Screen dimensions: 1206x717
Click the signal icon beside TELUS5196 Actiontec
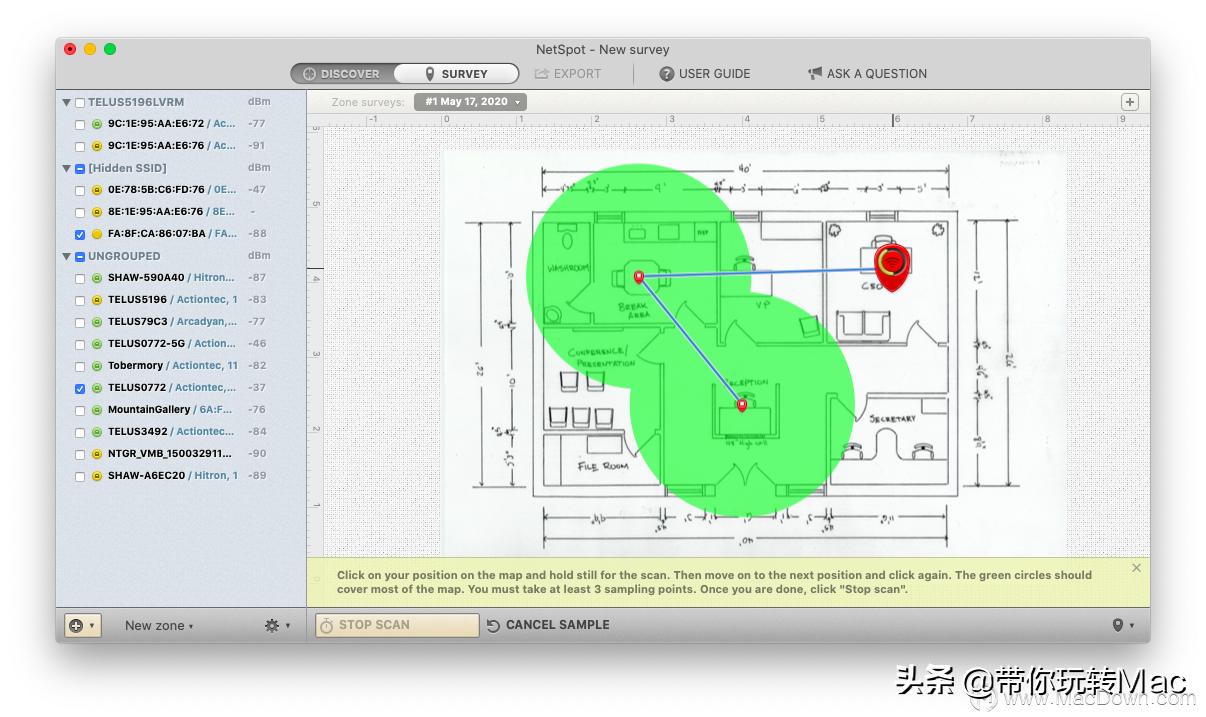[x=97, y=300]
